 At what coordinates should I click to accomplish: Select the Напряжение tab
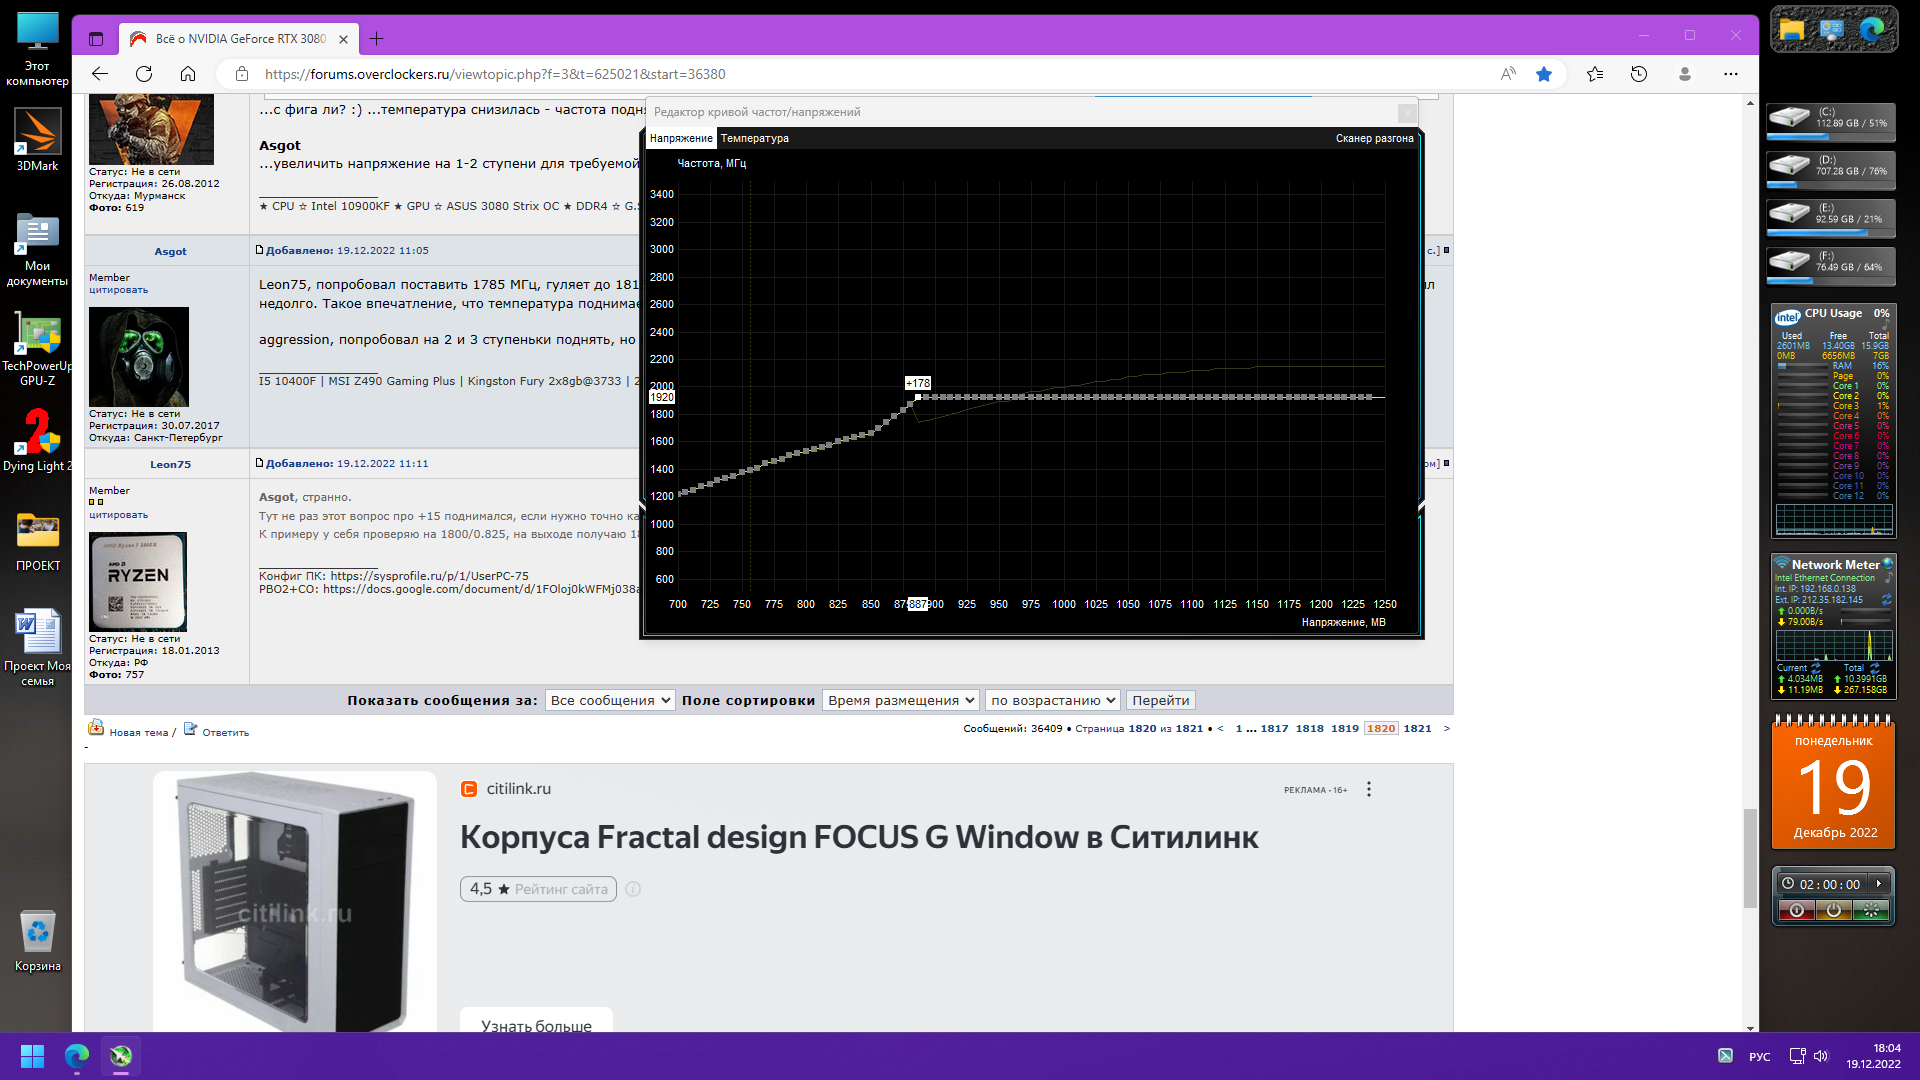681,138
